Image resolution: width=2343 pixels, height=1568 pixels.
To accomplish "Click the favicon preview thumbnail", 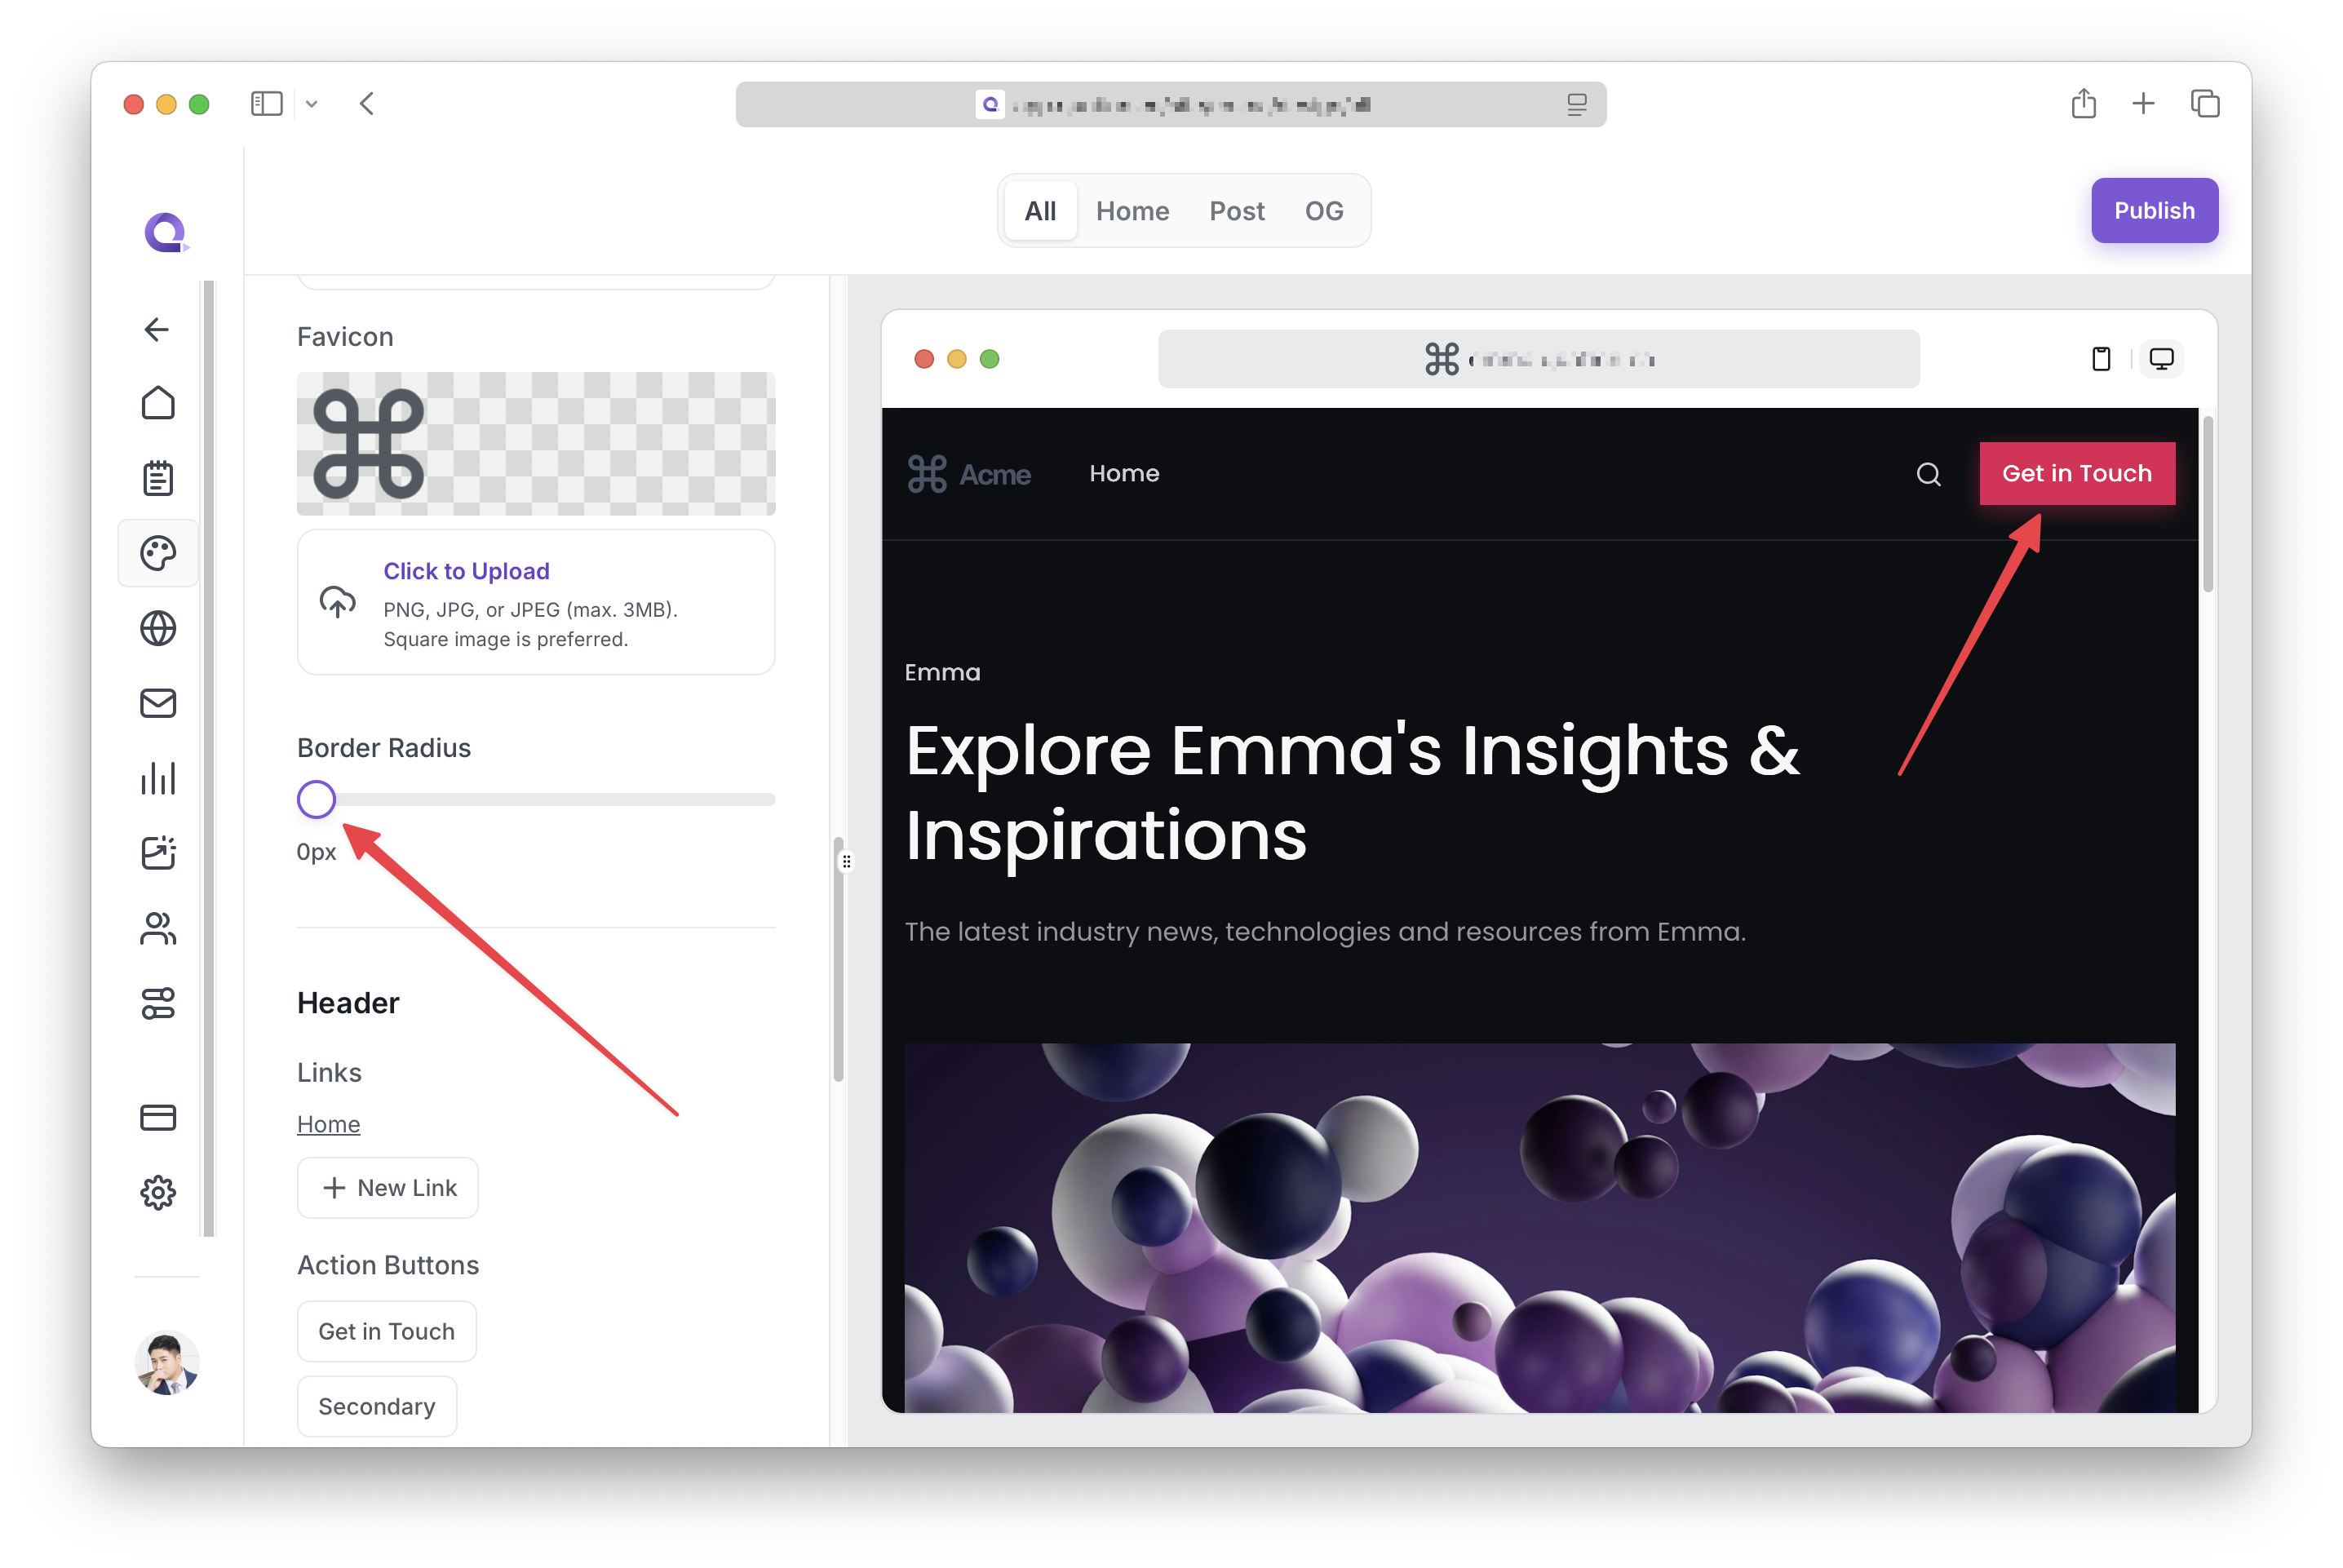I will pos(536,444).
